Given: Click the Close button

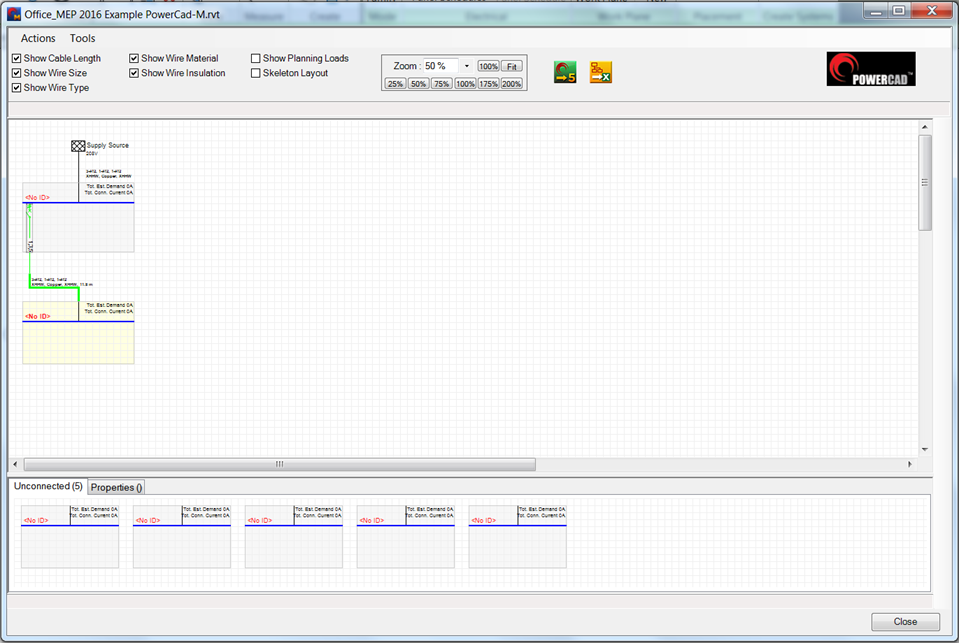Looking at the screenshot, I should (x=904, y=621).
